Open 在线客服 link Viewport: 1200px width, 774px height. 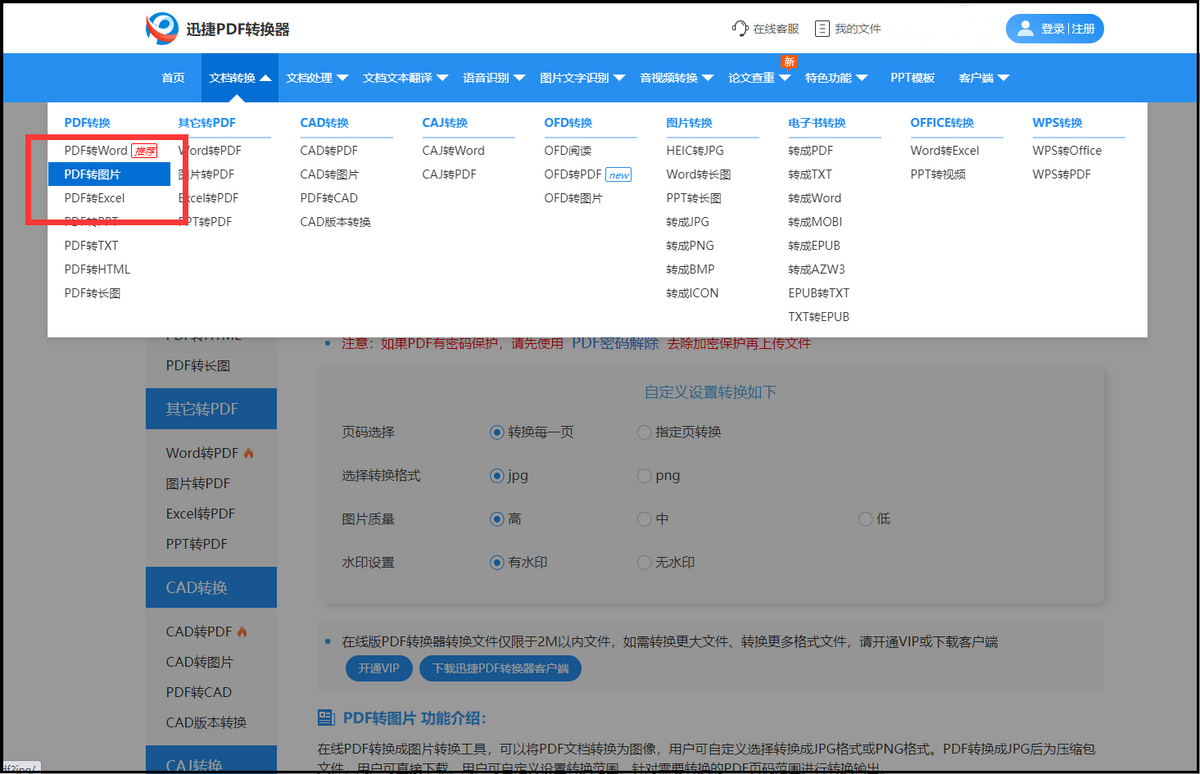click(x=765, y=29)
